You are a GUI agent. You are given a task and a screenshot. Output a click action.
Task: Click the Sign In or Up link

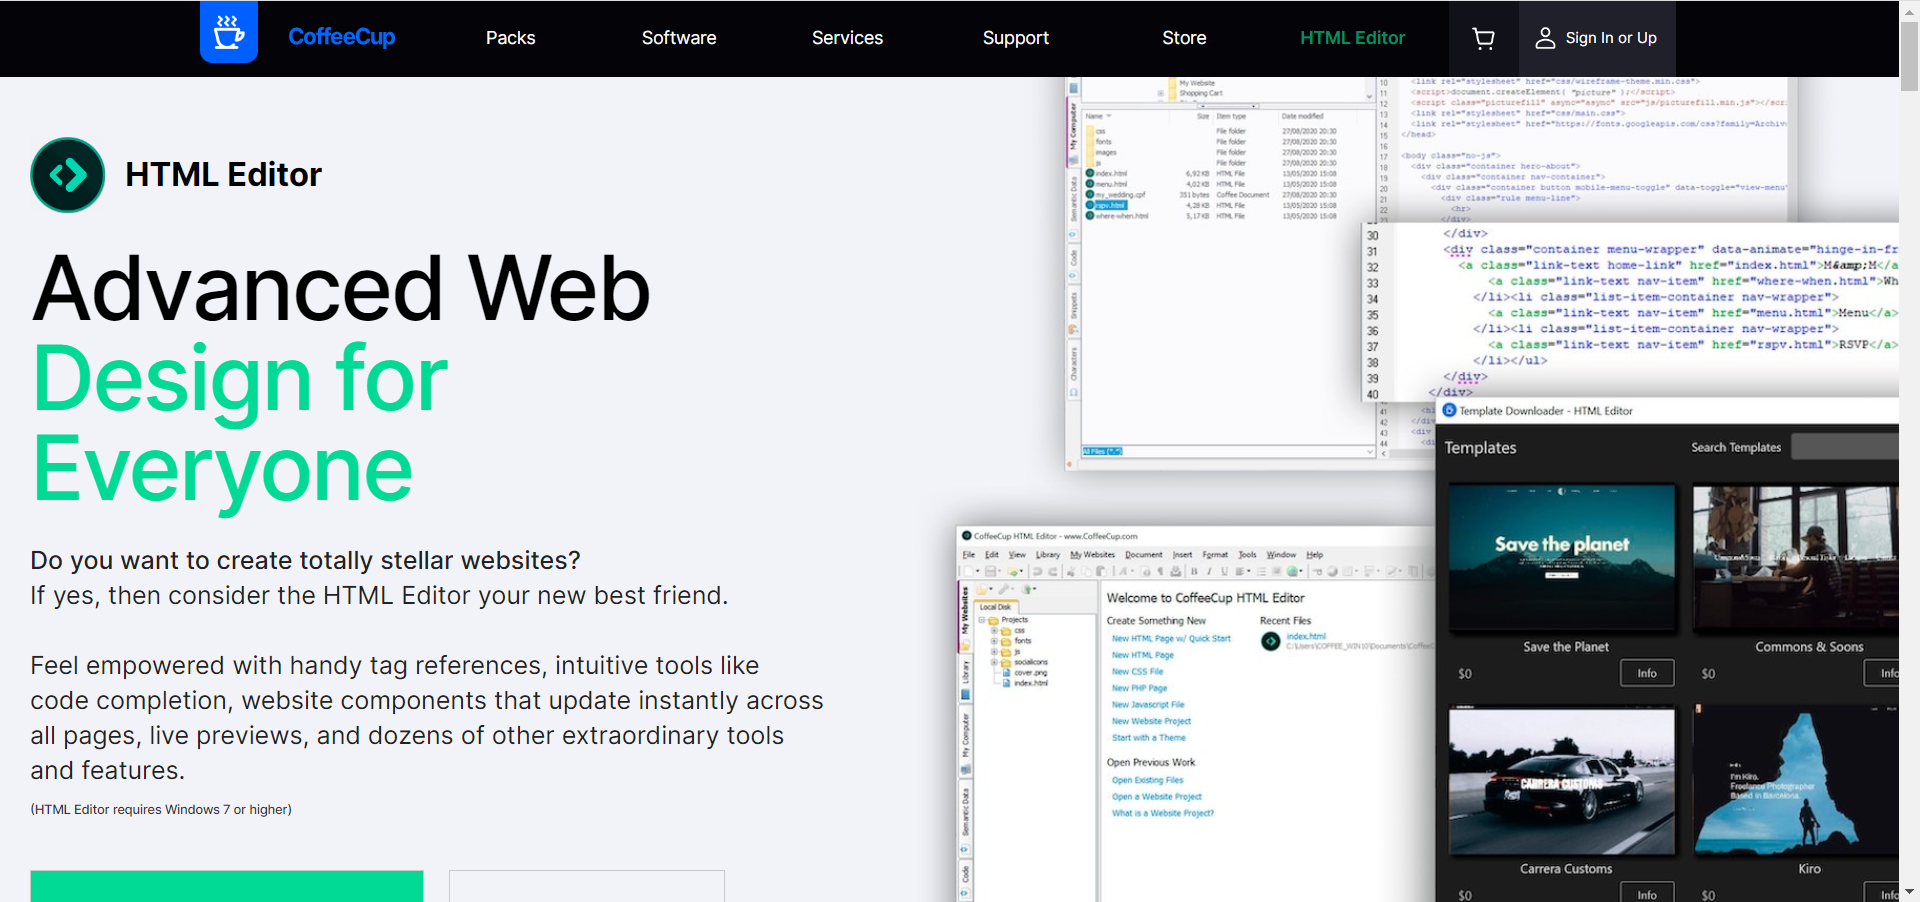[1610, 38]
